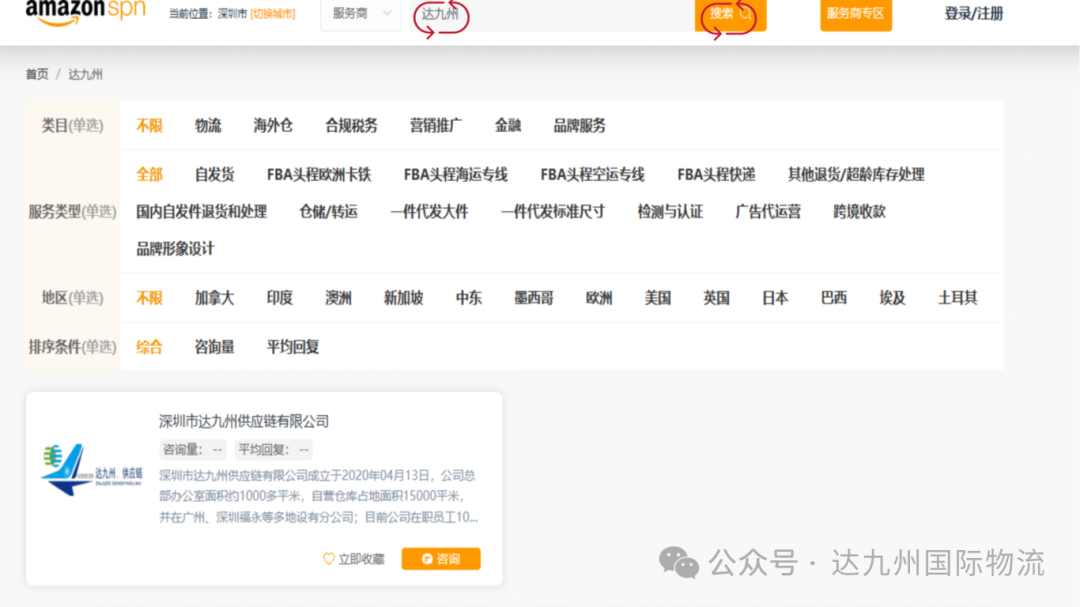Select 咨询量 sorting option
Screen dimensions: 1080x607
214,346
